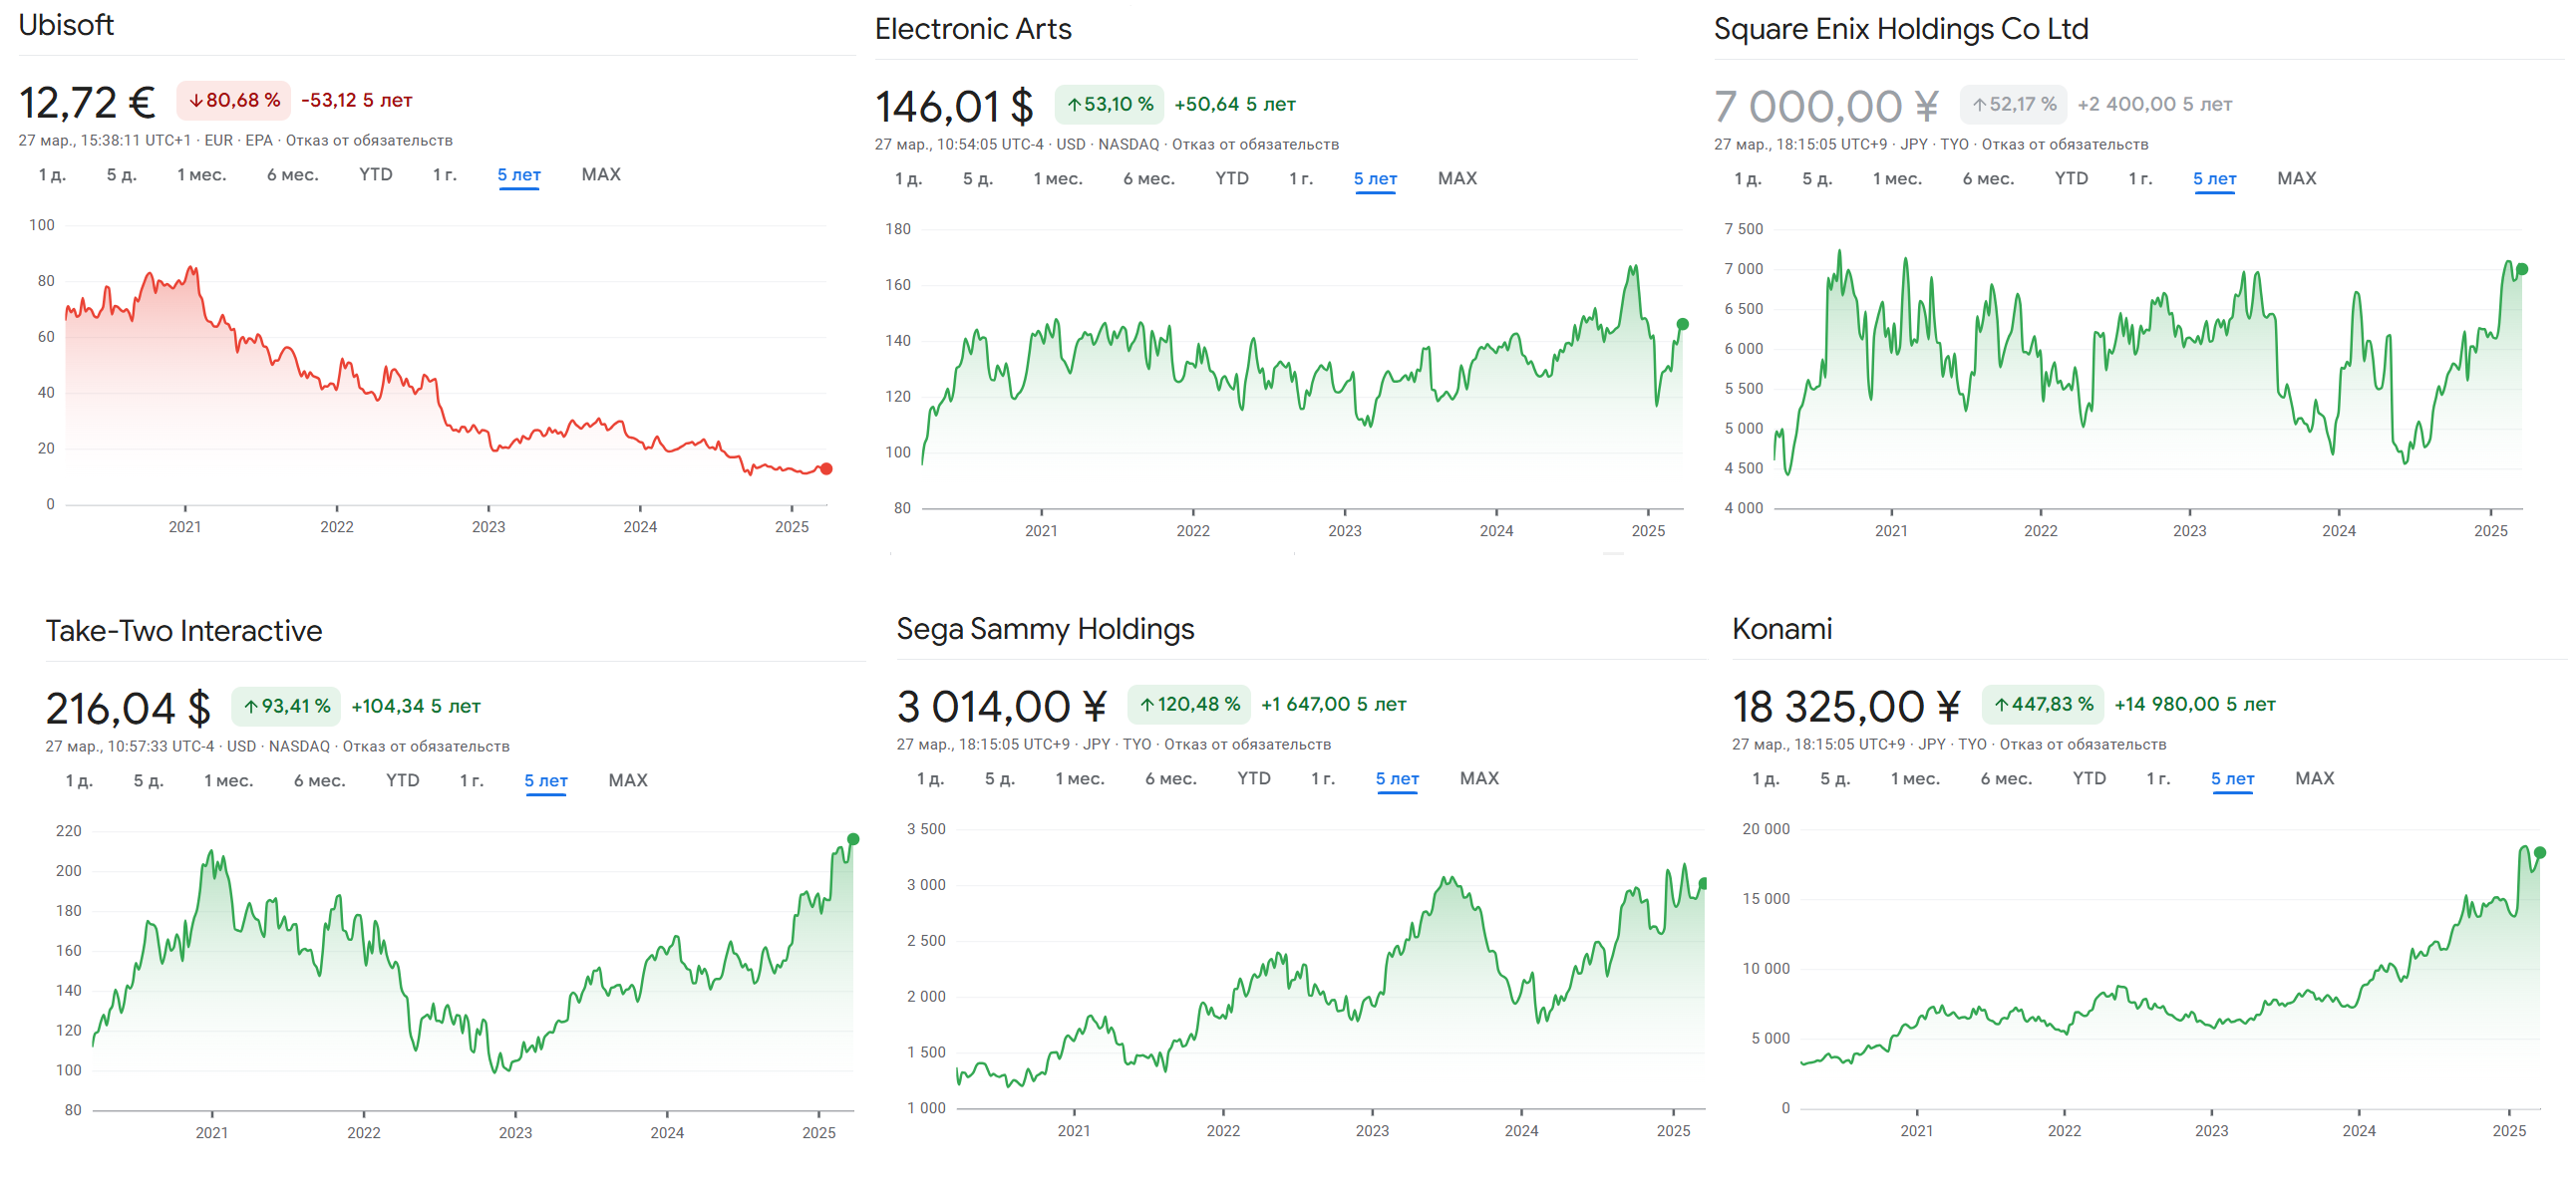Select YTD range on Take-Two chart

403,780
